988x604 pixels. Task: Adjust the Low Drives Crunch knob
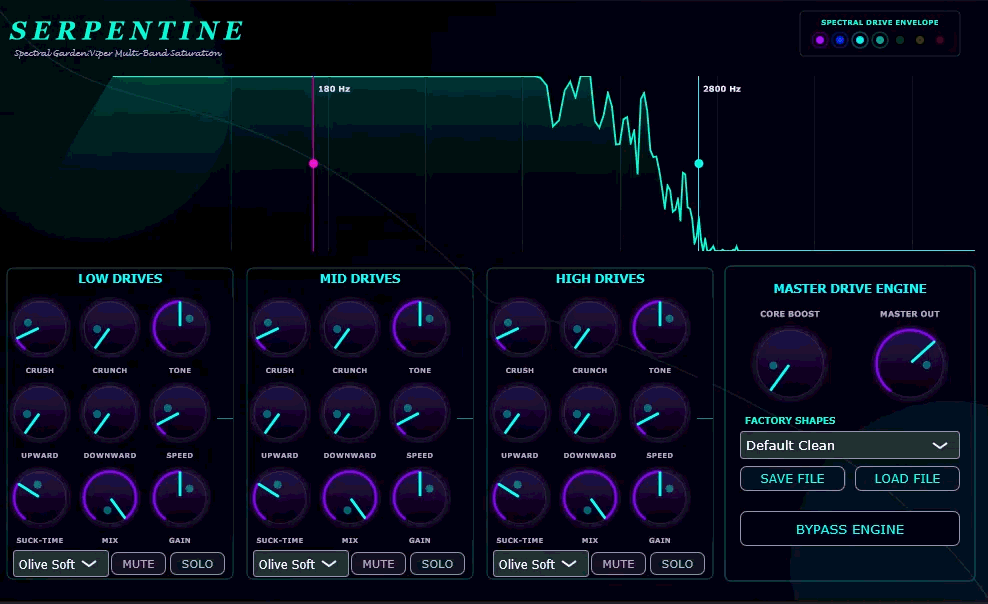110,328
